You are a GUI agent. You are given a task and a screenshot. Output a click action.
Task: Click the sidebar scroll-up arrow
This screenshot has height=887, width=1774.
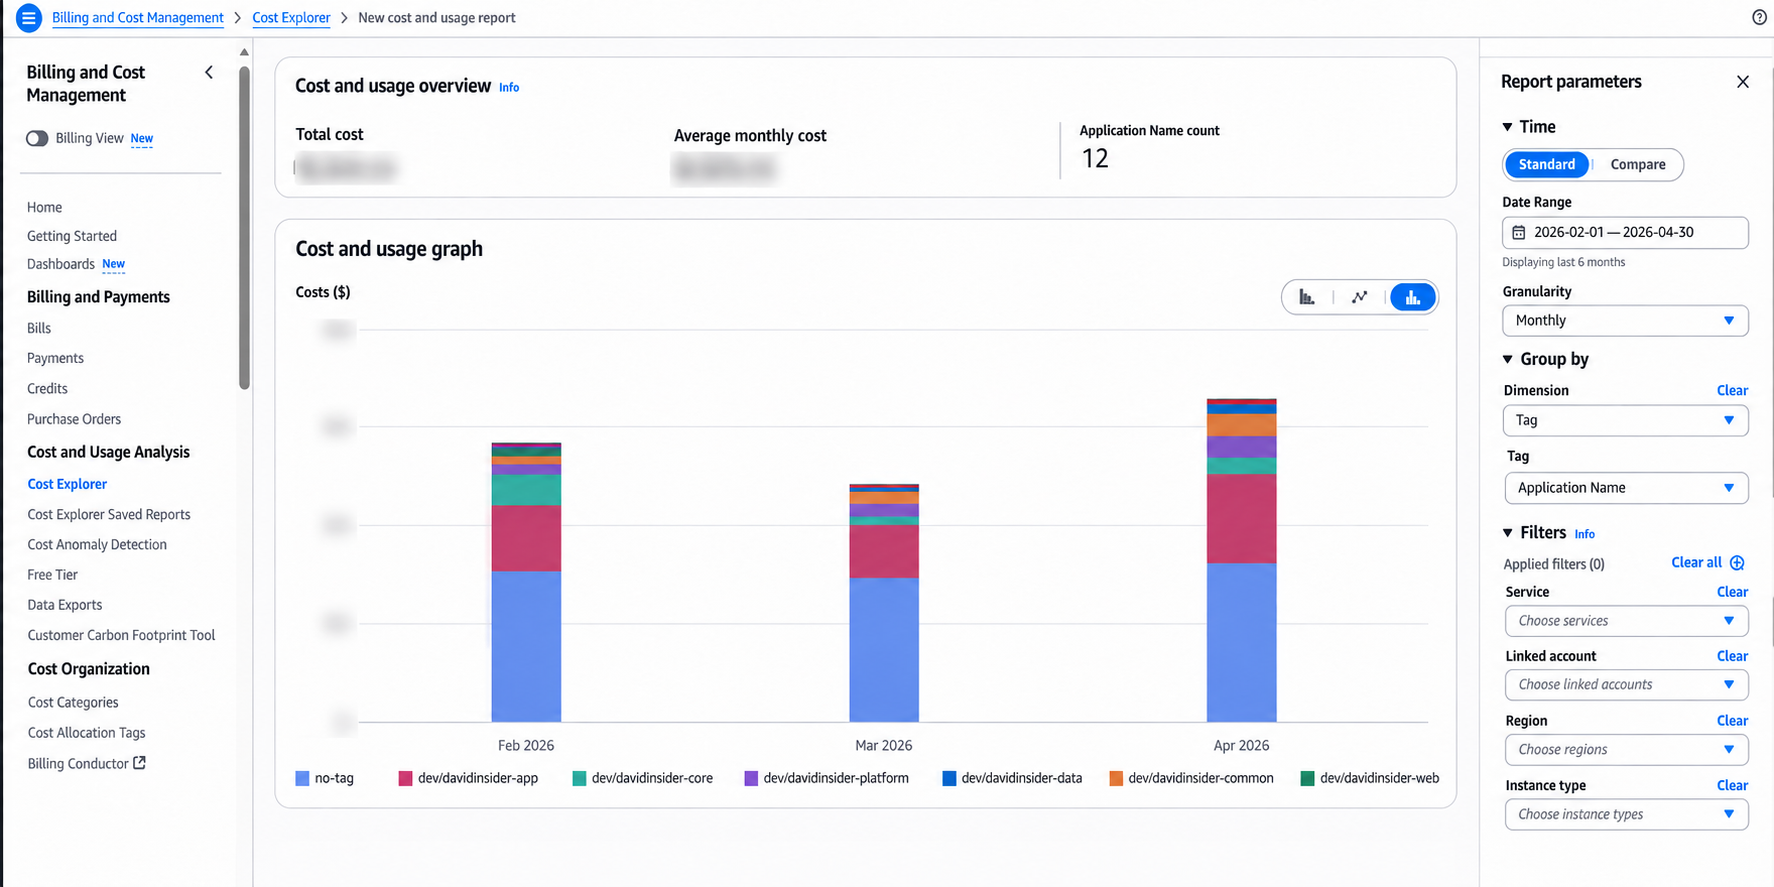[x=244, y=52]
